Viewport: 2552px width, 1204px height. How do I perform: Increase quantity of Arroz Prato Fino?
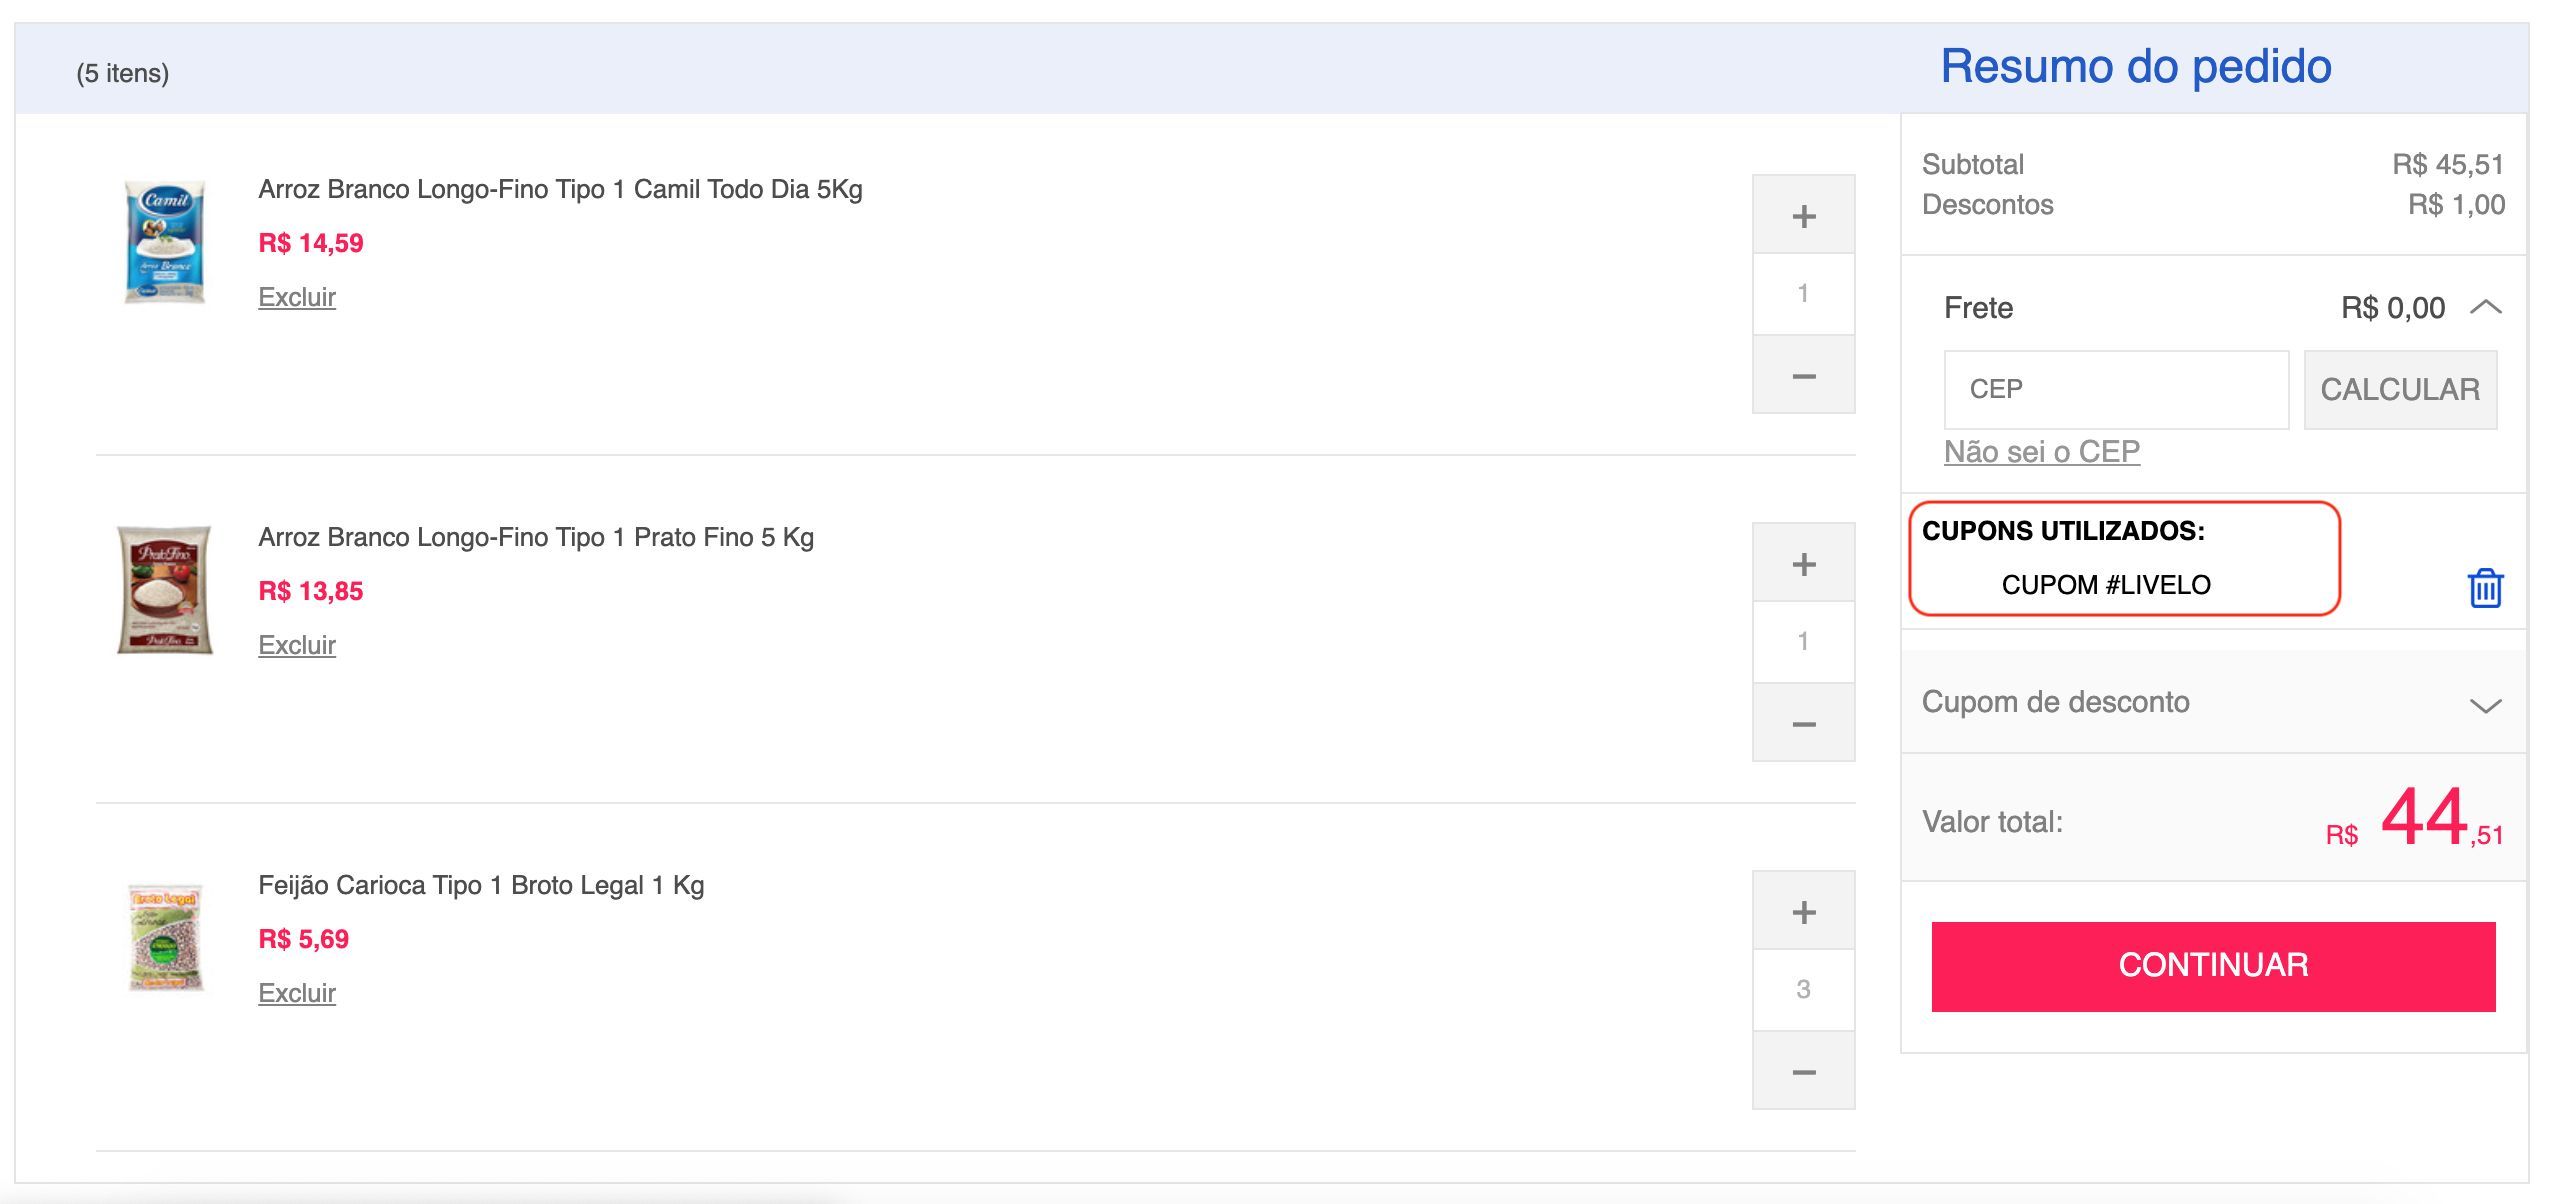point(1804,563)
